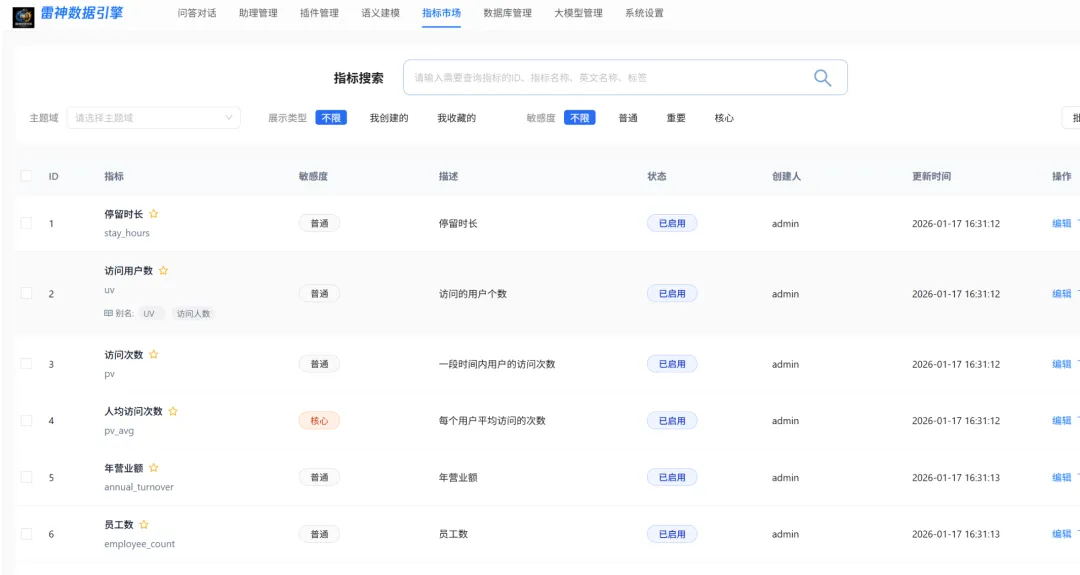This screenshot has height=575, width=1080.
Task: Click description 访问的用户个数
Action: [x=472, y=293]
